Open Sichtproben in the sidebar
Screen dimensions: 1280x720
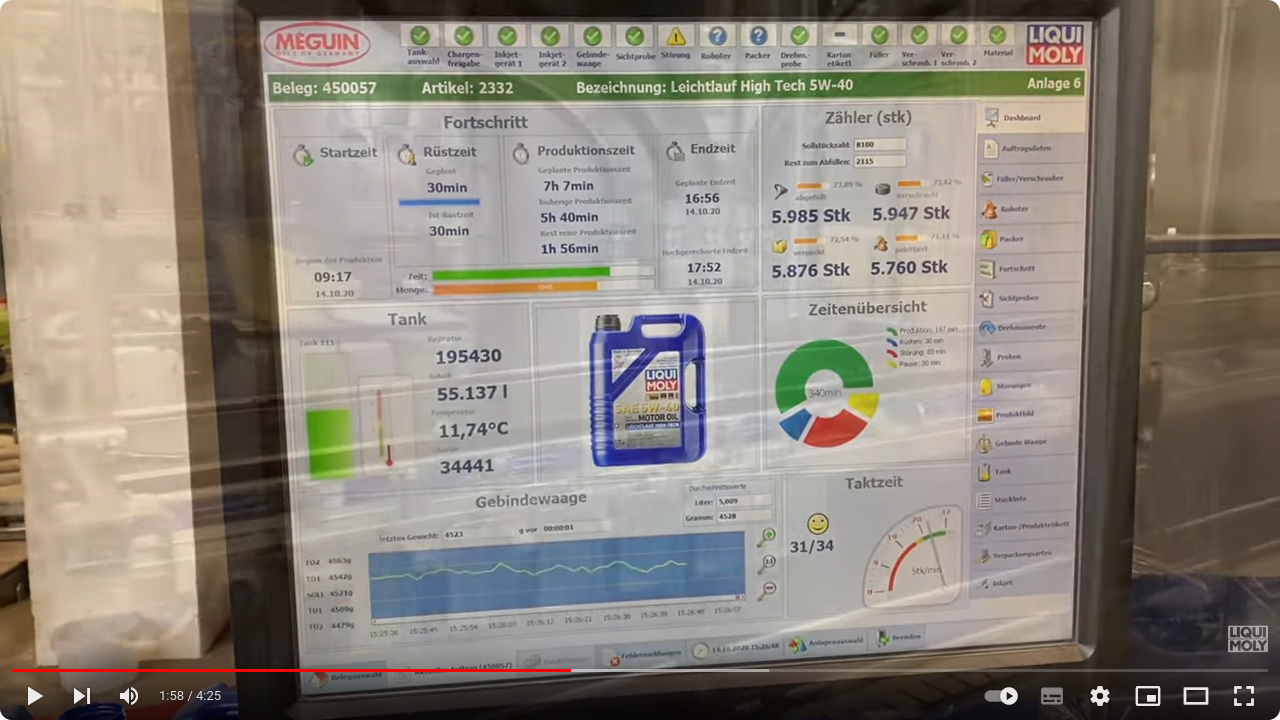(1027, 298)
